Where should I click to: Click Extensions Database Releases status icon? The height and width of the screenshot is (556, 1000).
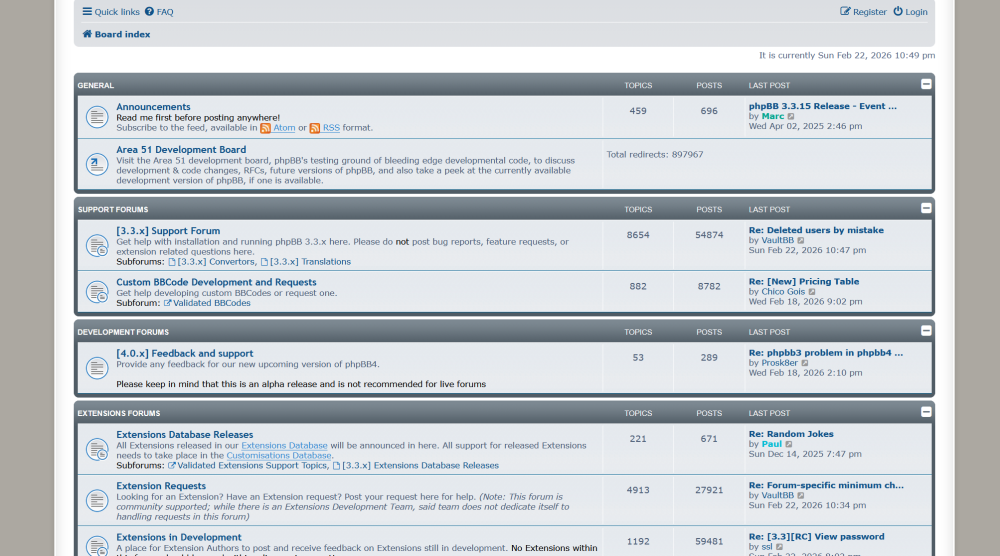point(97,450)
